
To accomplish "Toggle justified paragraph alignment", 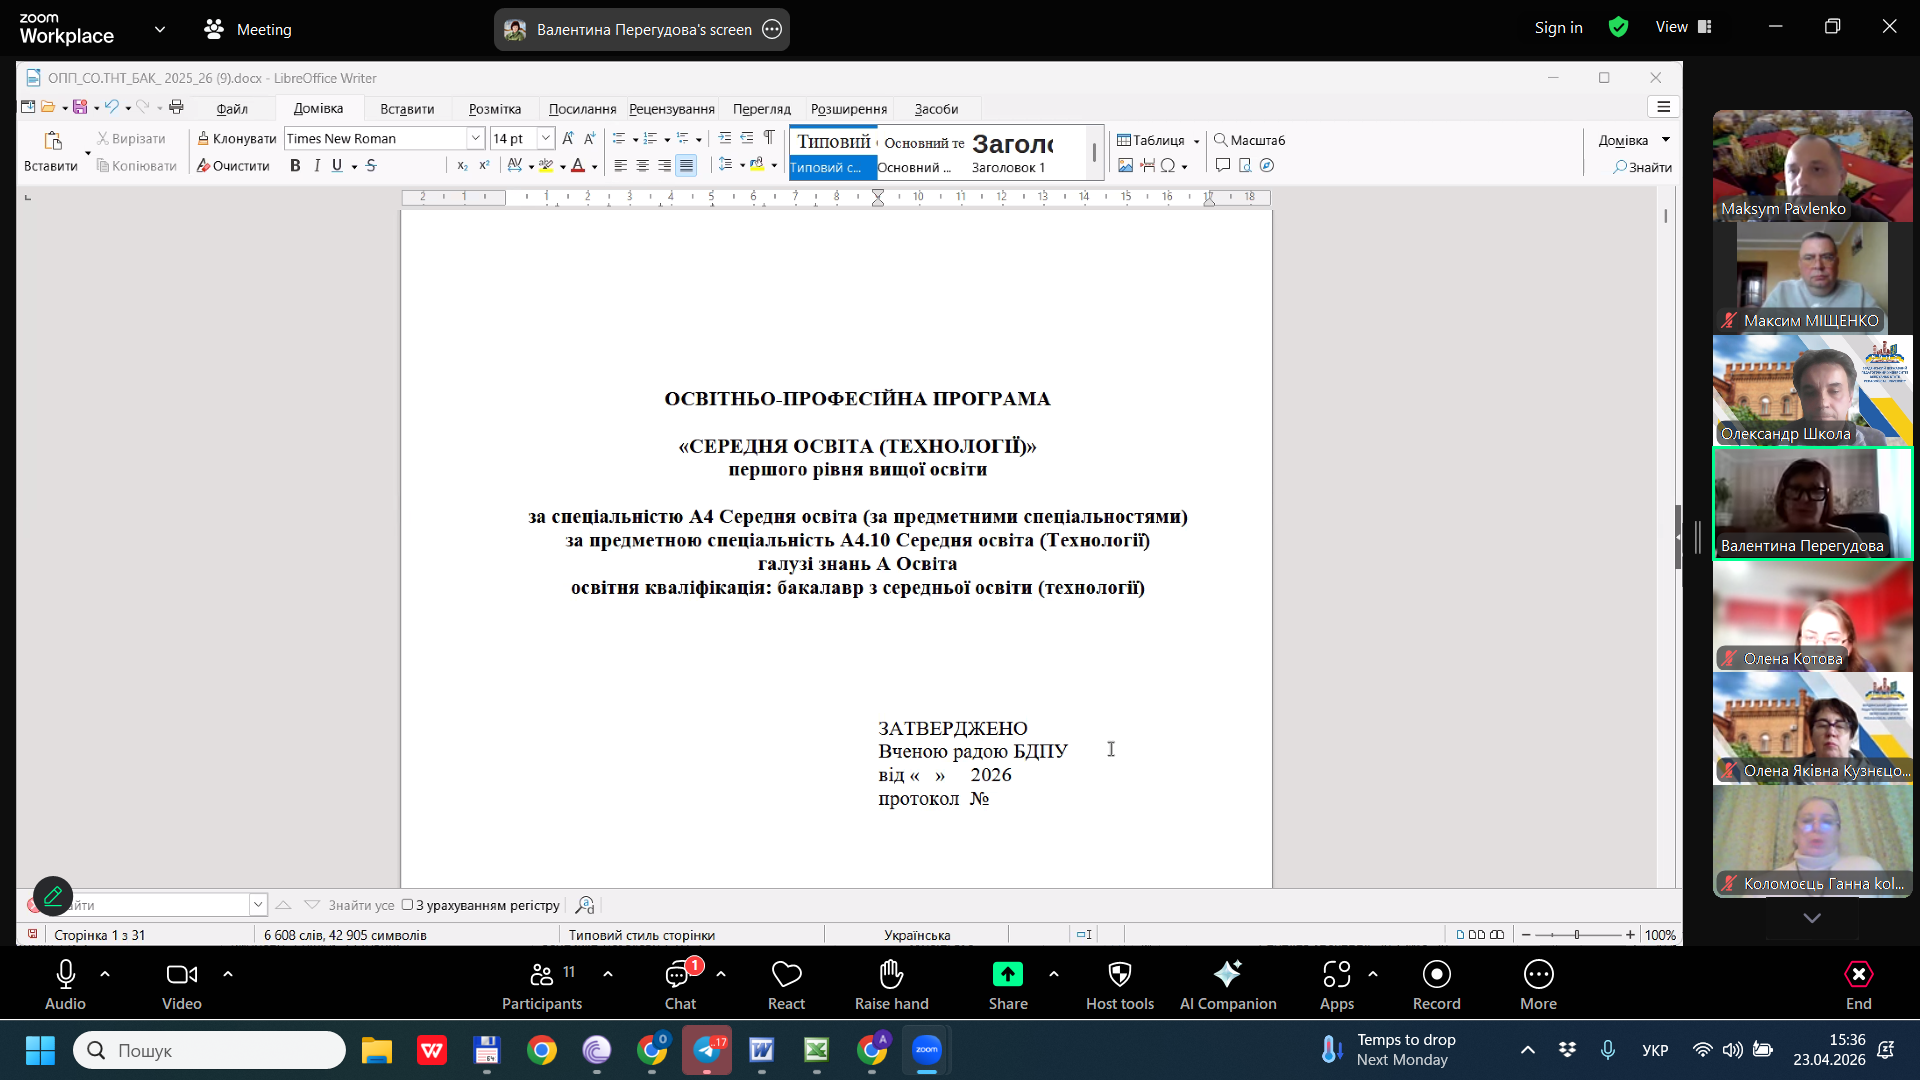I will pos(686,166).
